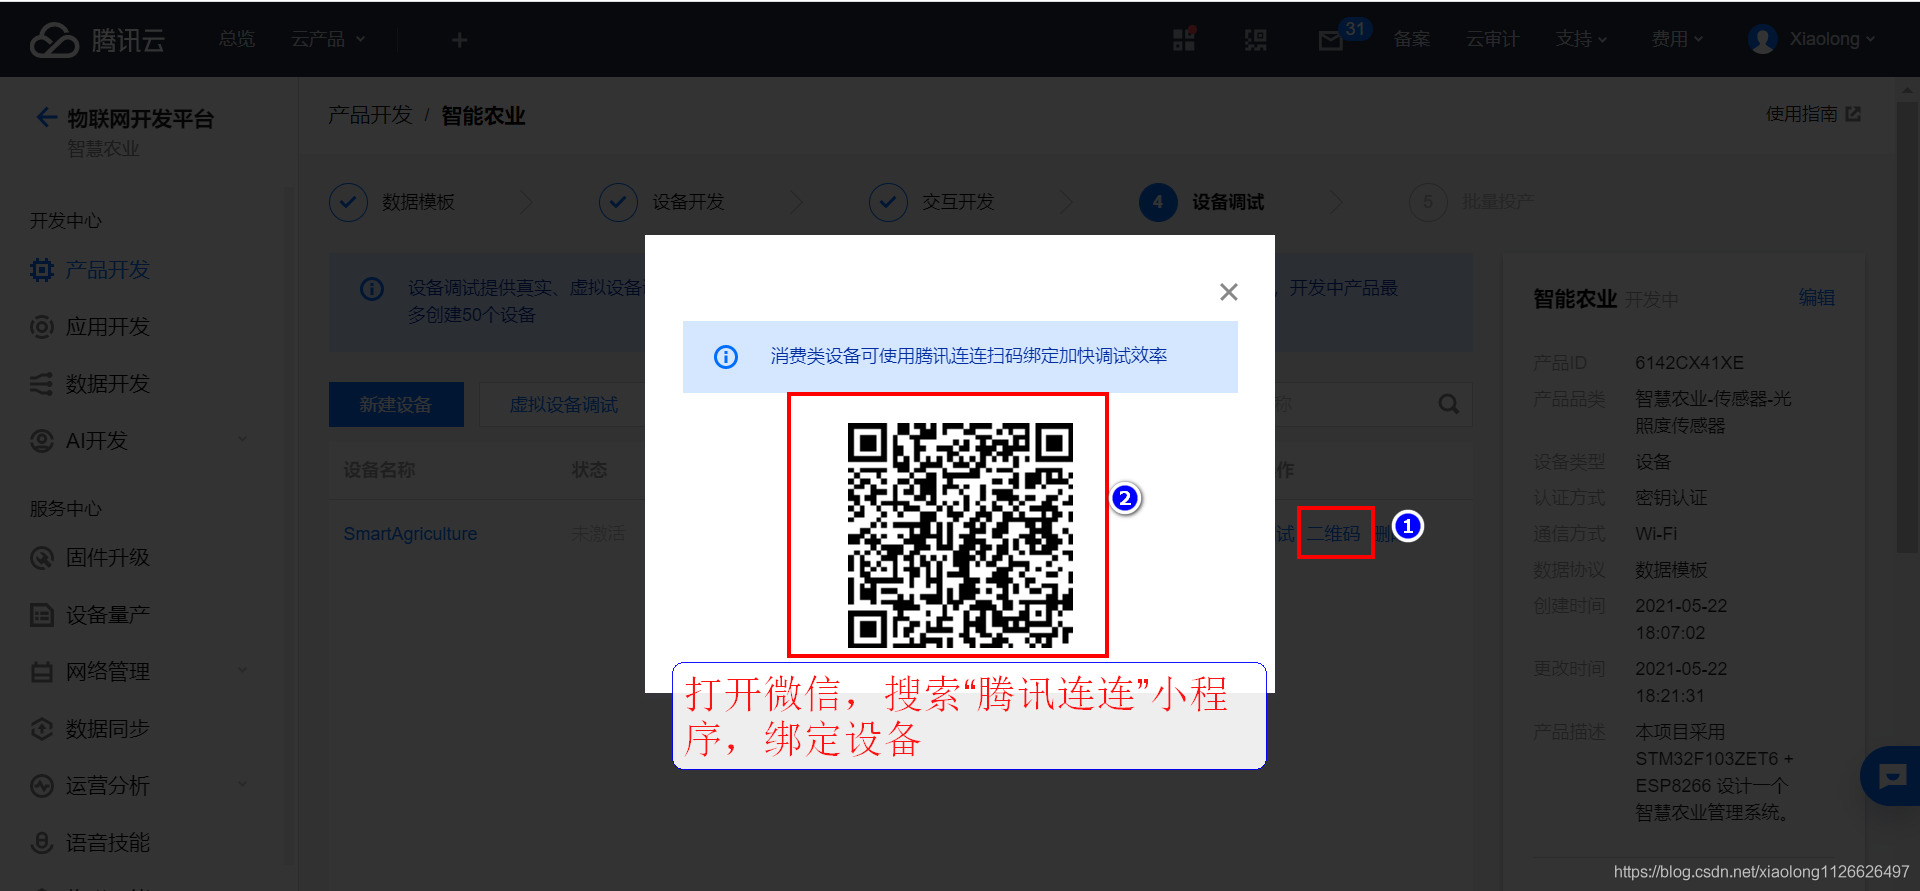Select 固件升级 in the sidebar
This screenshot has height=891, width=1920.
point(107,558)
